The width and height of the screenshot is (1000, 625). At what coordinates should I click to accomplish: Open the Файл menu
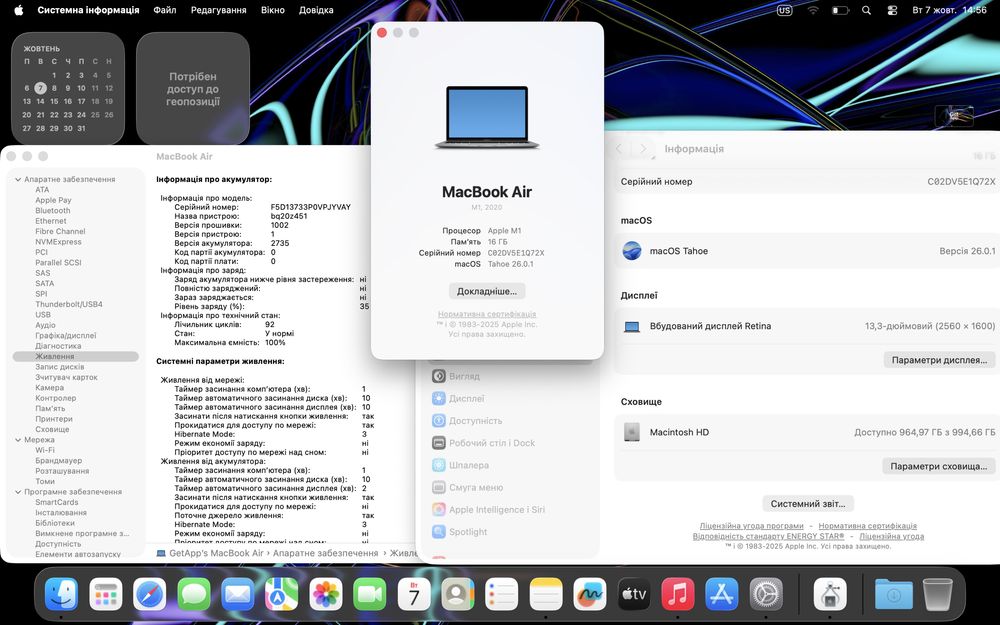coord(165,10)
